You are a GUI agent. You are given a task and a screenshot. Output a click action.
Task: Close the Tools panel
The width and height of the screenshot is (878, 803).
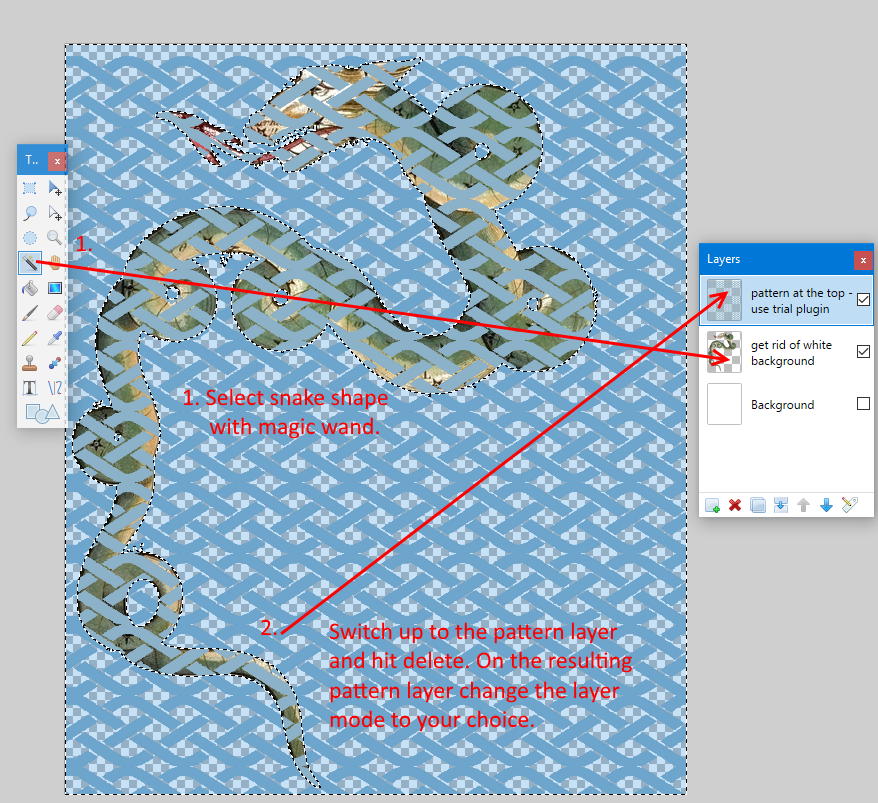(x=57, y=161)
